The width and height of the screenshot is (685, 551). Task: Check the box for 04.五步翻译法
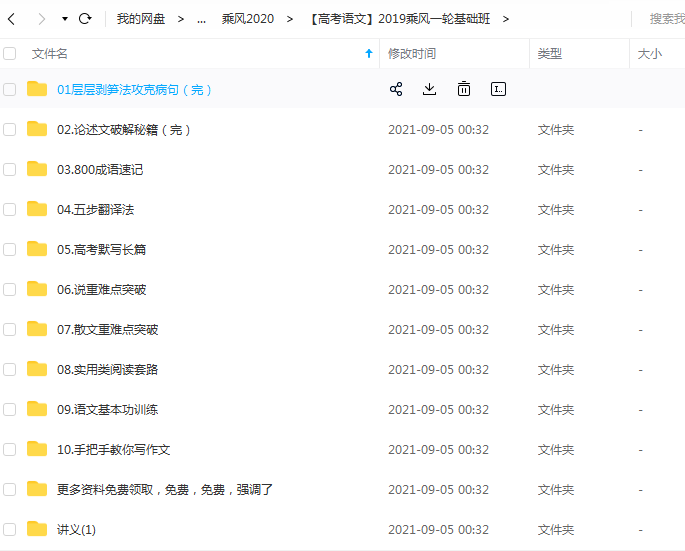(10, 209)
